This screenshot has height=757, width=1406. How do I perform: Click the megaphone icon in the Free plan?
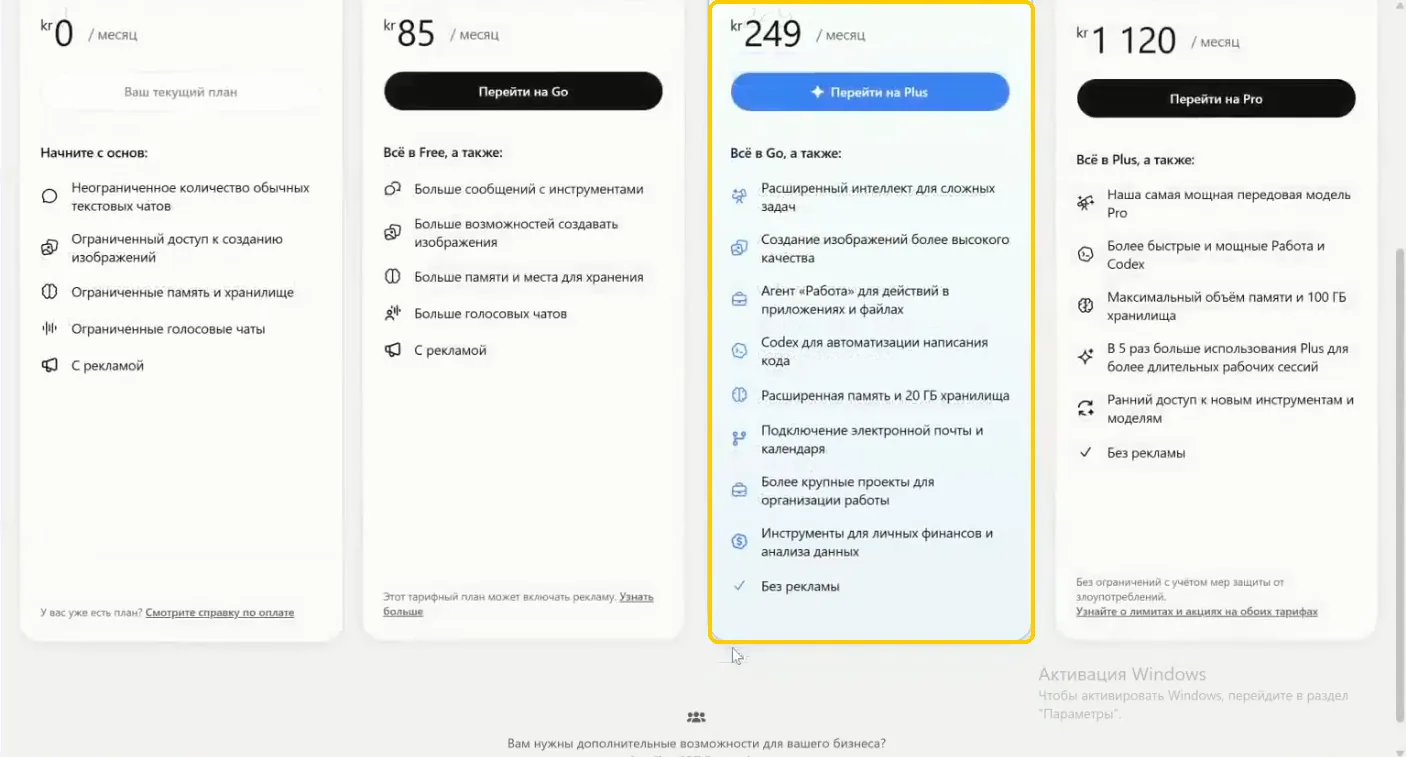coord(49,366)
